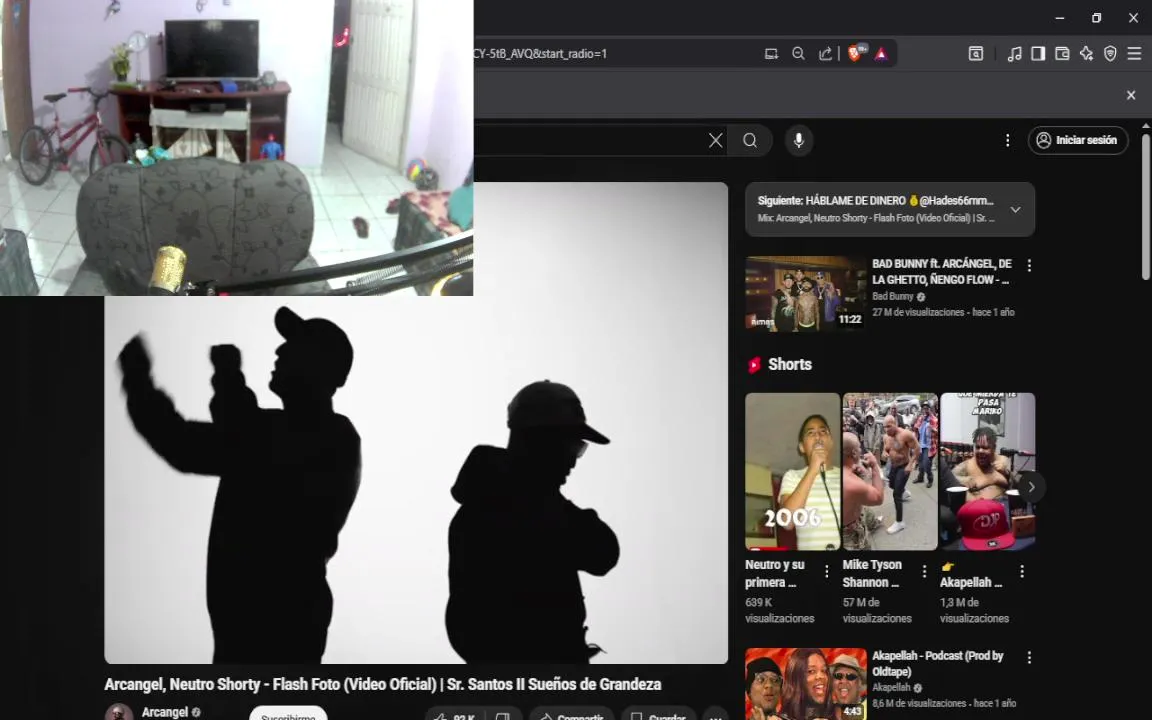Open options for Akapellah short
Screen dimensions: 1152x720
(x=1022, y=571)
